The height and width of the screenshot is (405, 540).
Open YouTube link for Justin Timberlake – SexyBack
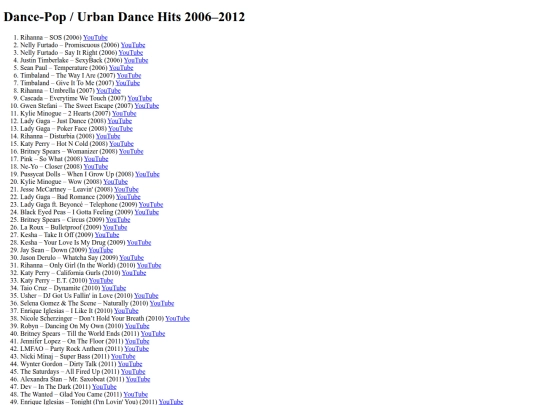136,60
